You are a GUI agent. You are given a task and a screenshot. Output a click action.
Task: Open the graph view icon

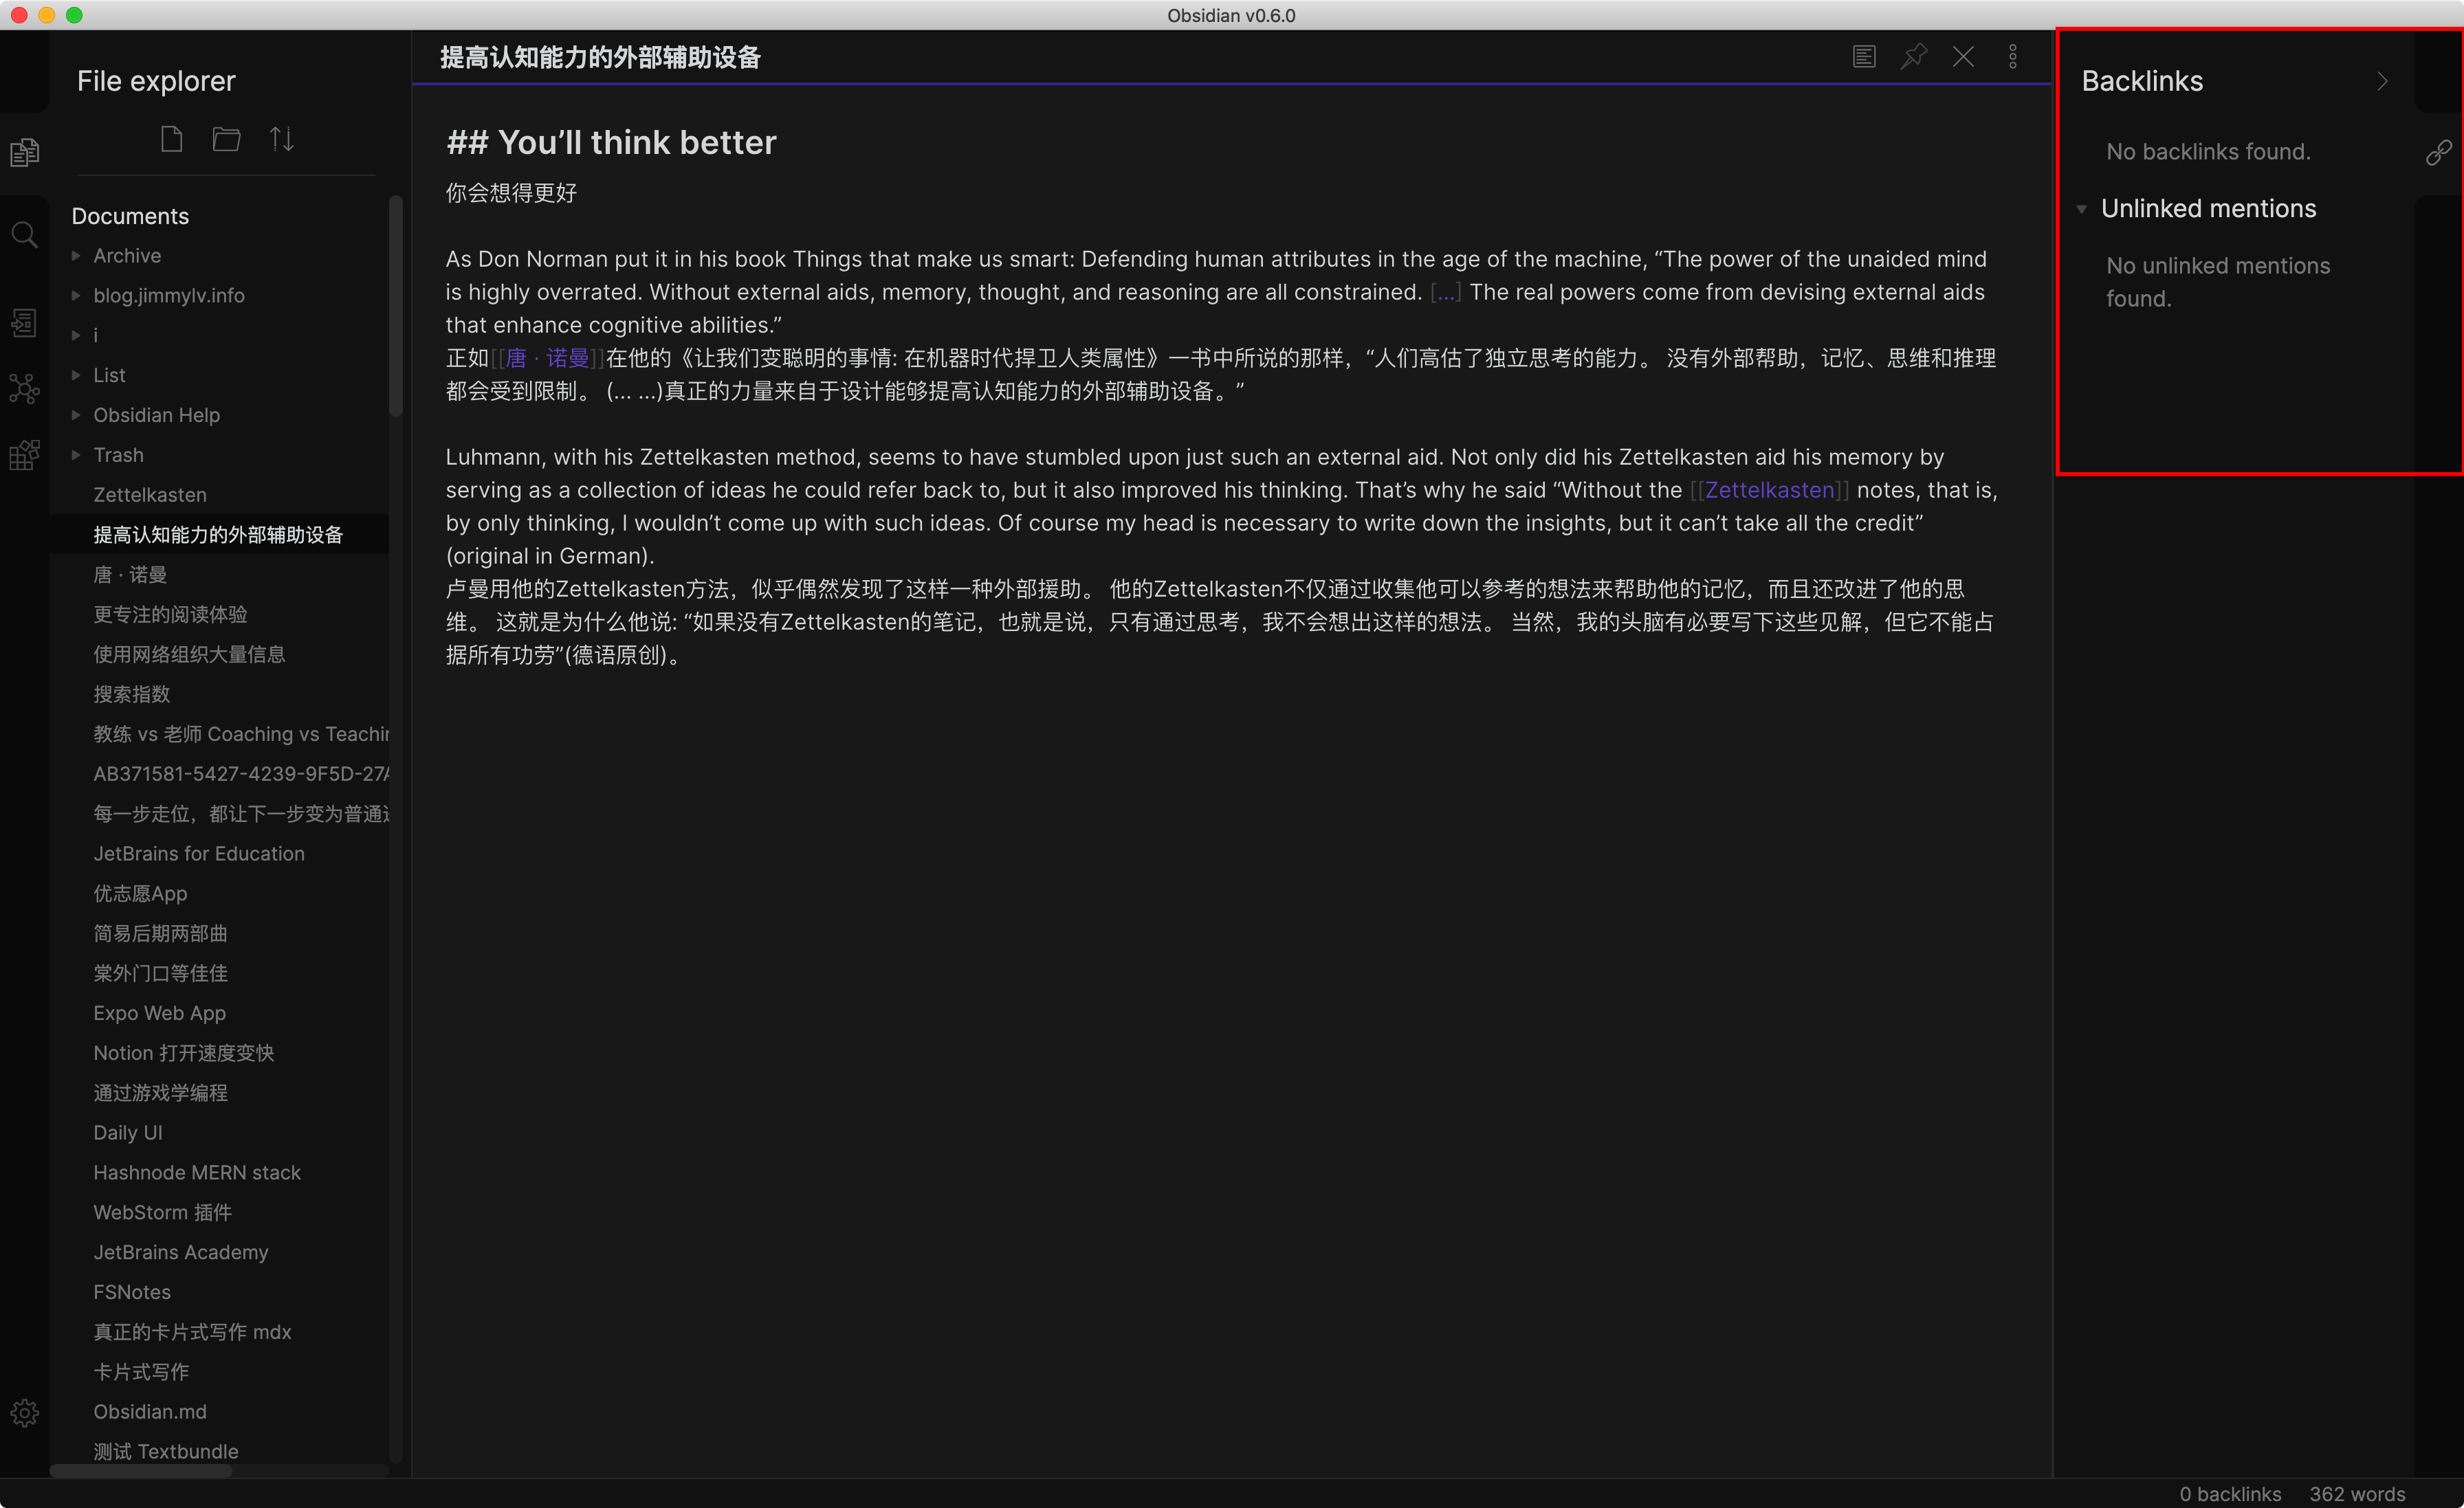coord(24,388)
